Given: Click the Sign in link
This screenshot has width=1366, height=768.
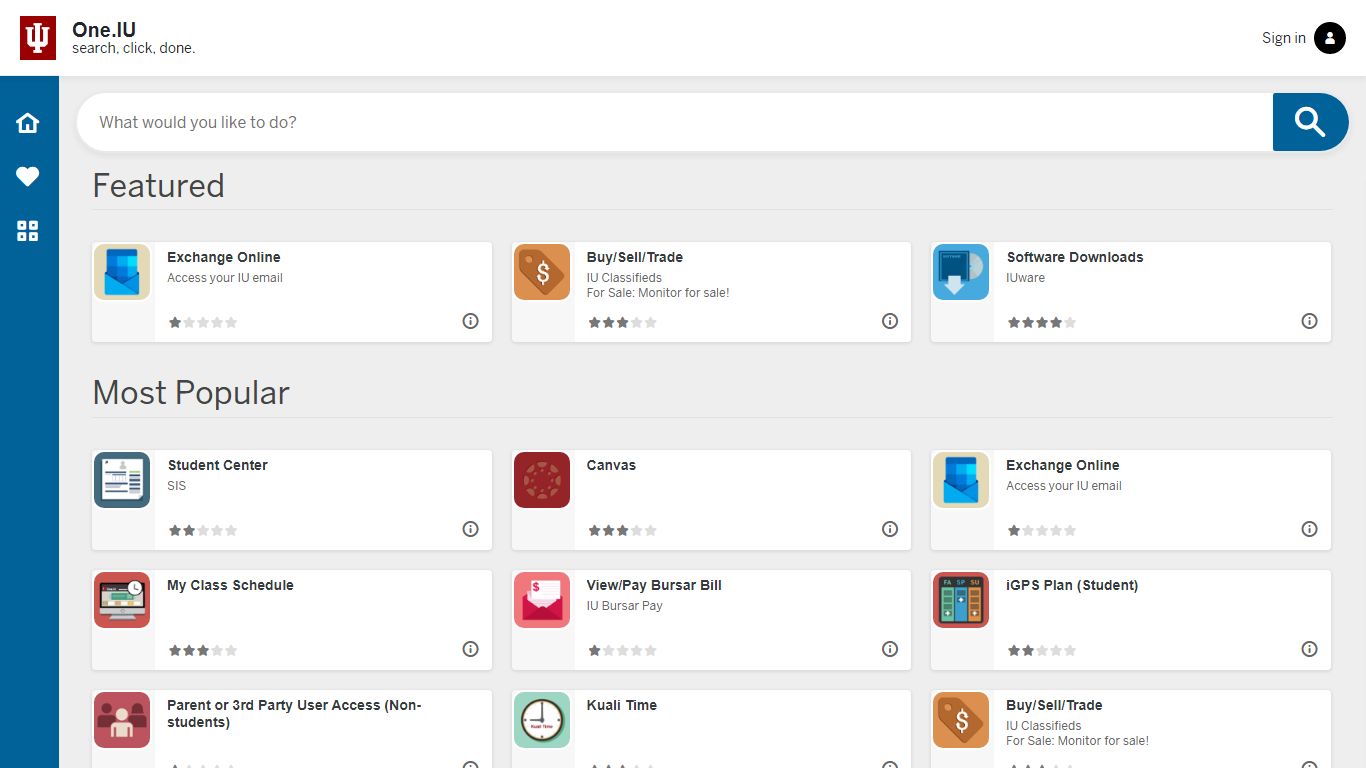Looking at the screenshot, I should coord(1284,38).
